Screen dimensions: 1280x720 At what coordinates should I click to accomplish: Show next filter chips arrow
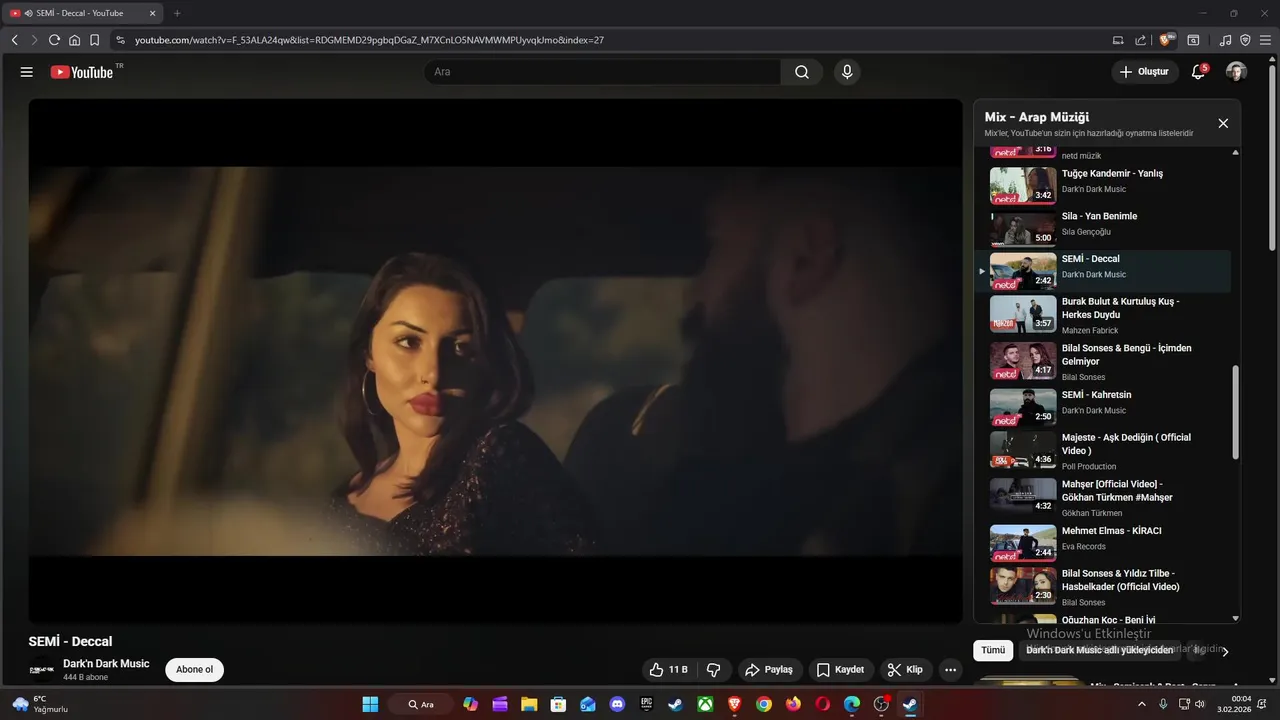[x=1226, y=651]
